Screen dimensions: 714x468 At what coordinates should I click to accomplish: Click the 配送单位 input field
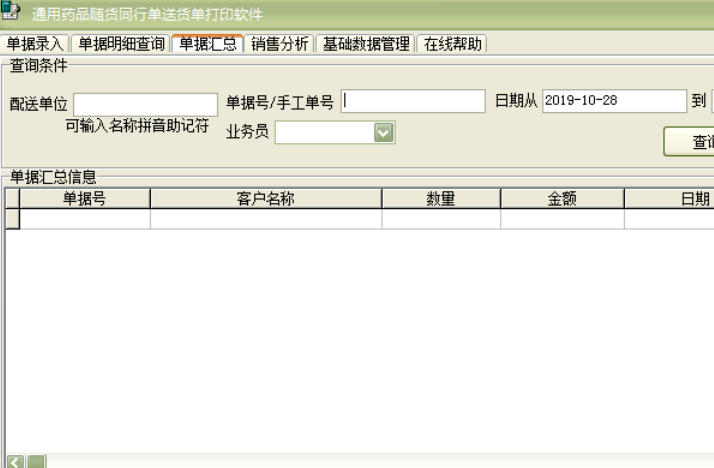145,105
